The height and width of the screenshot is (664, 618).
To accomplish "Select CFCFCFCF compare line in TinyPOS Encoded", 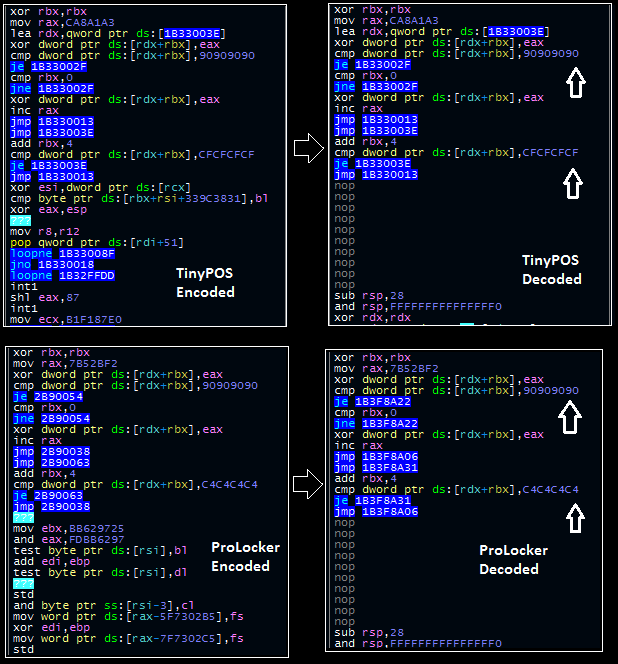I will (132, 155).
